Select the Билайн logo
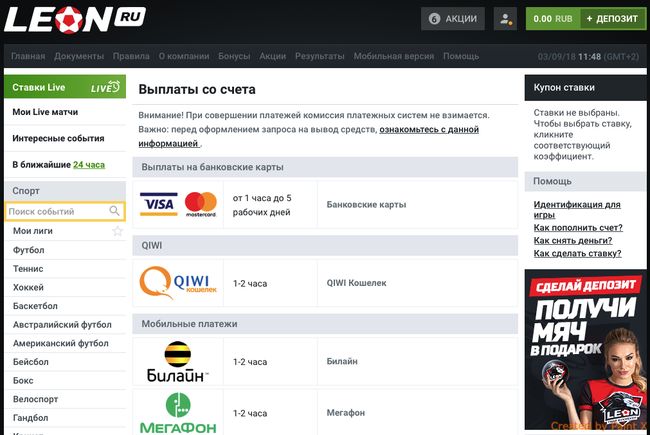The width and height of the screenshot is (650, 435). 177,362
